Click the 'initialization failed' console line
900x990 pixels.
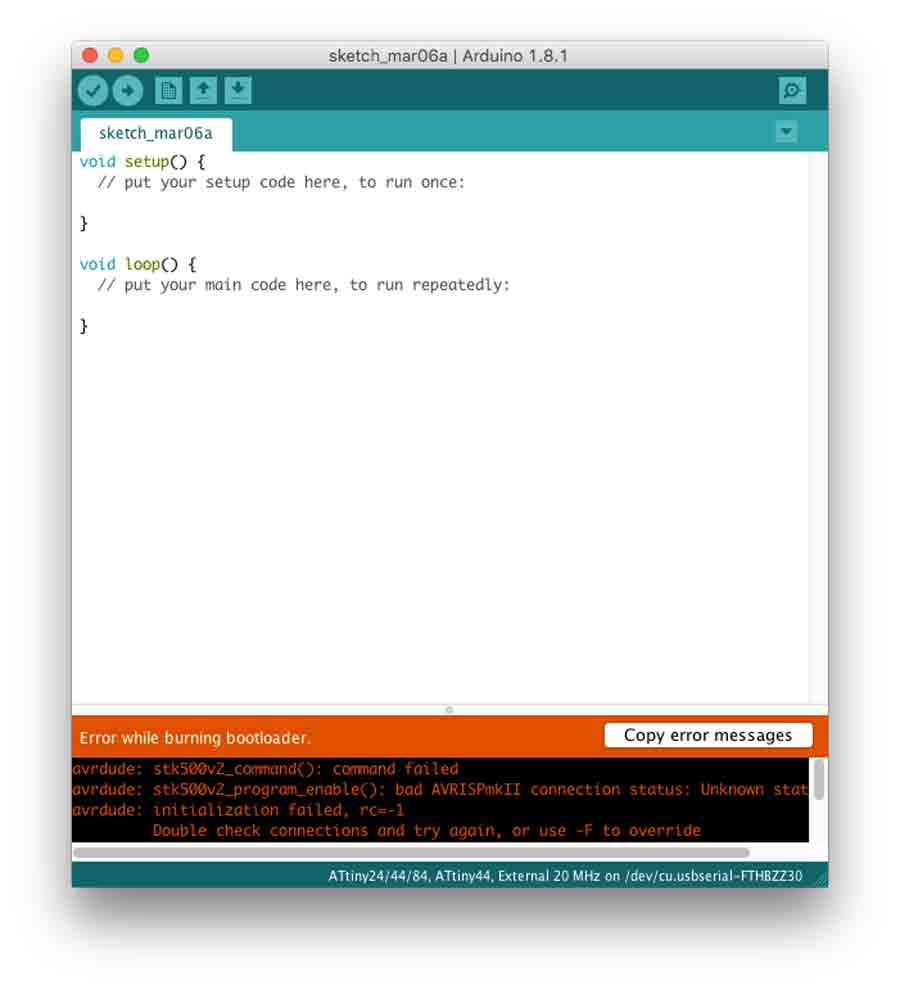(238, 810)
